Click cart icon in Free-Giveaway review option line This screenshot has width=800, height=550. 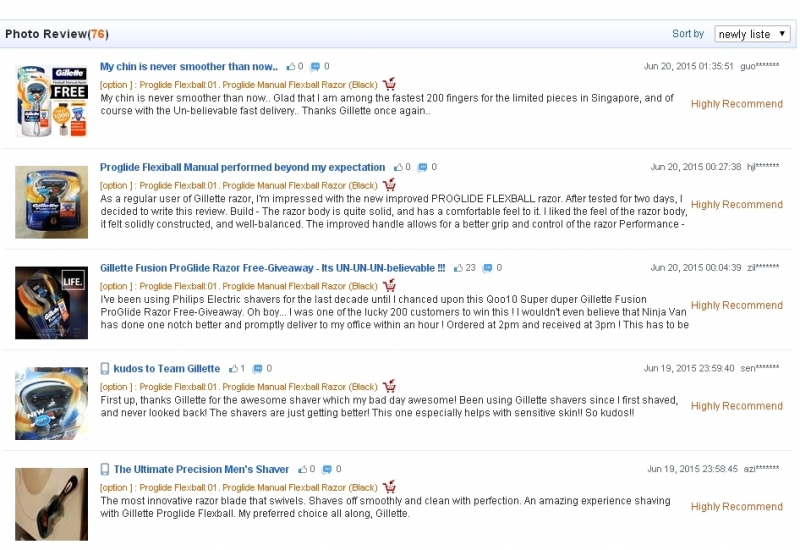click(389, 286)
